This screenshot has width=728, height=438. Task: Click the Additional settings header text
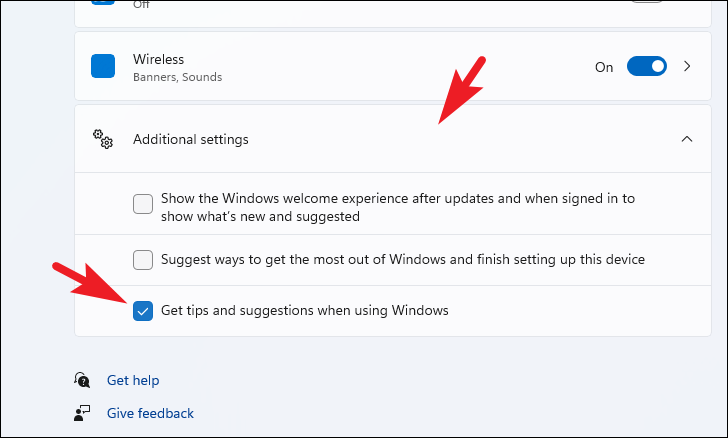click(191, 139)
